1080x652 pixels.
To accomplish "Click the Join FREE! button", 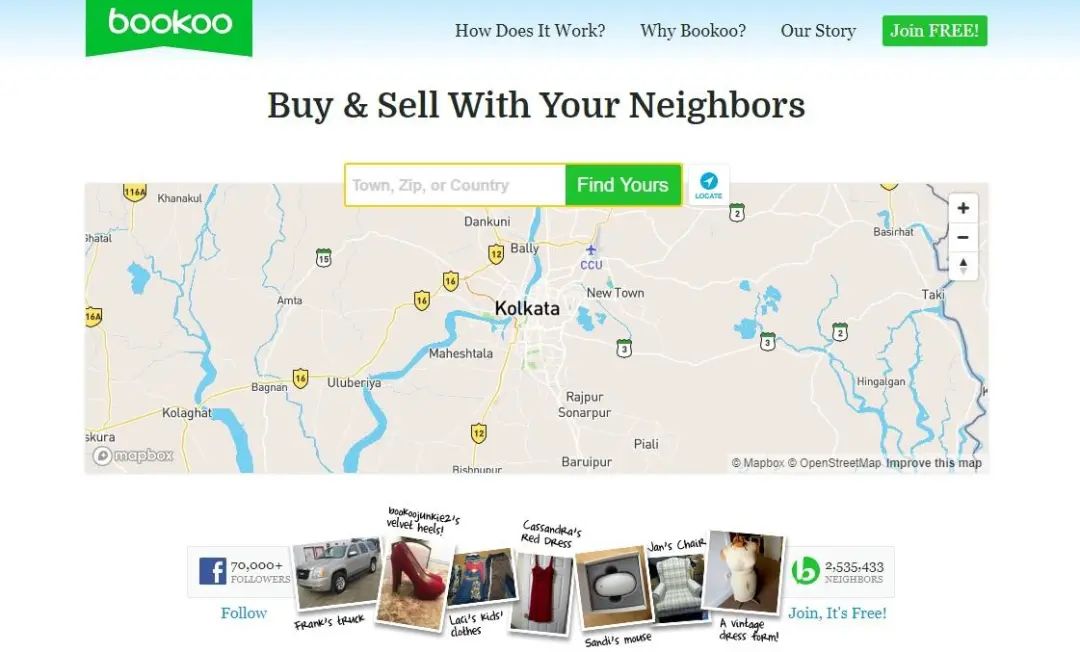I will click(934, 31).
